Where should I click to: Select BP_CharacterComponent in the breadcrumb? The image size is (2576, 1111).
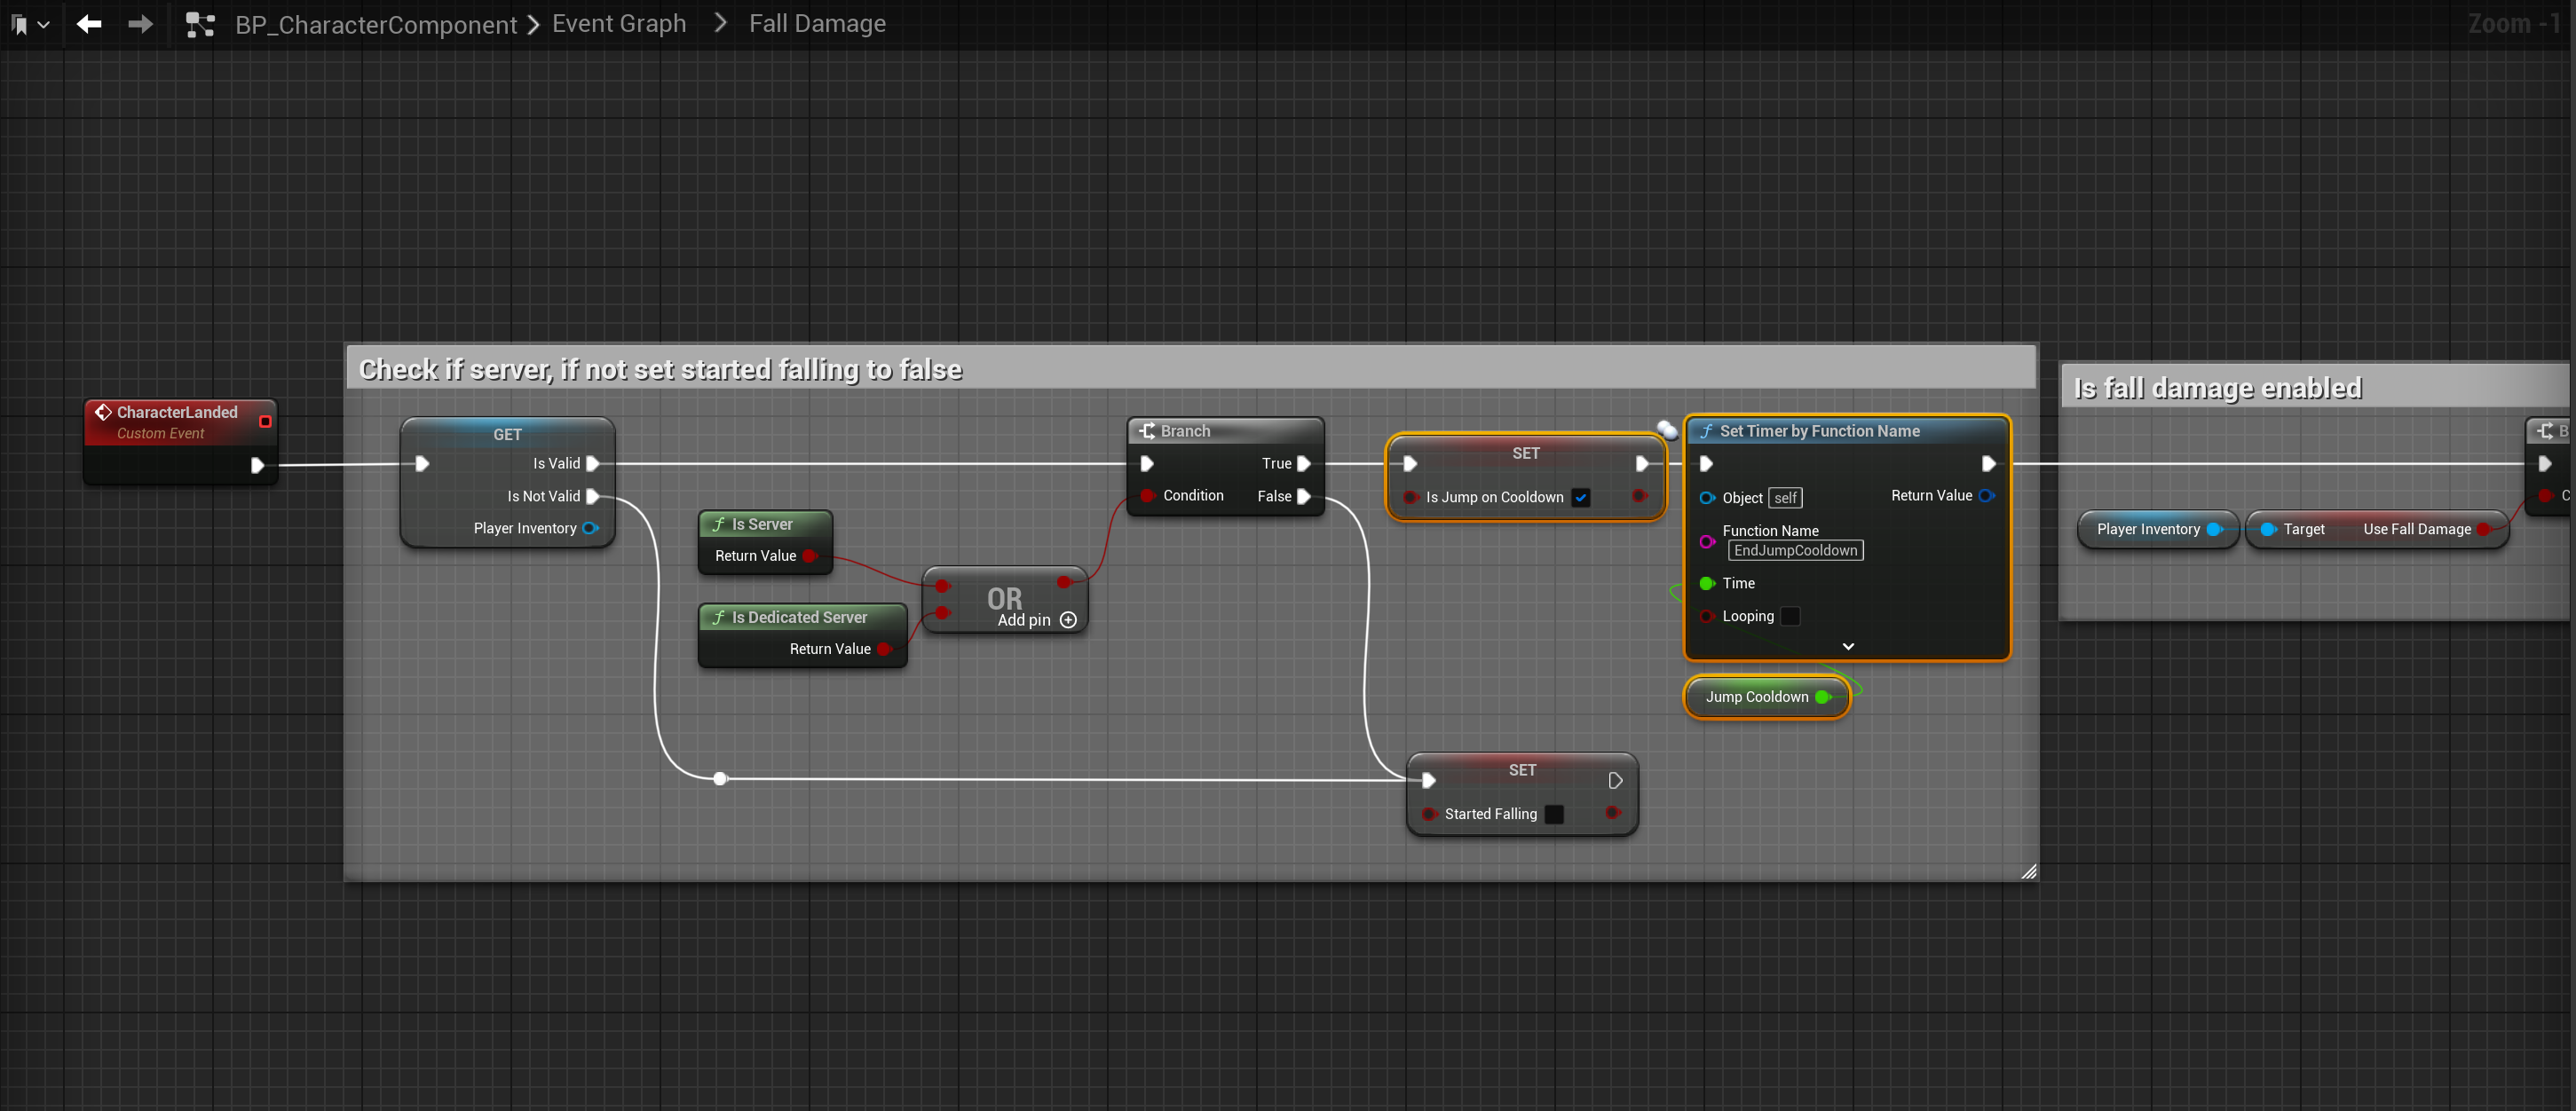click(376, 24)
